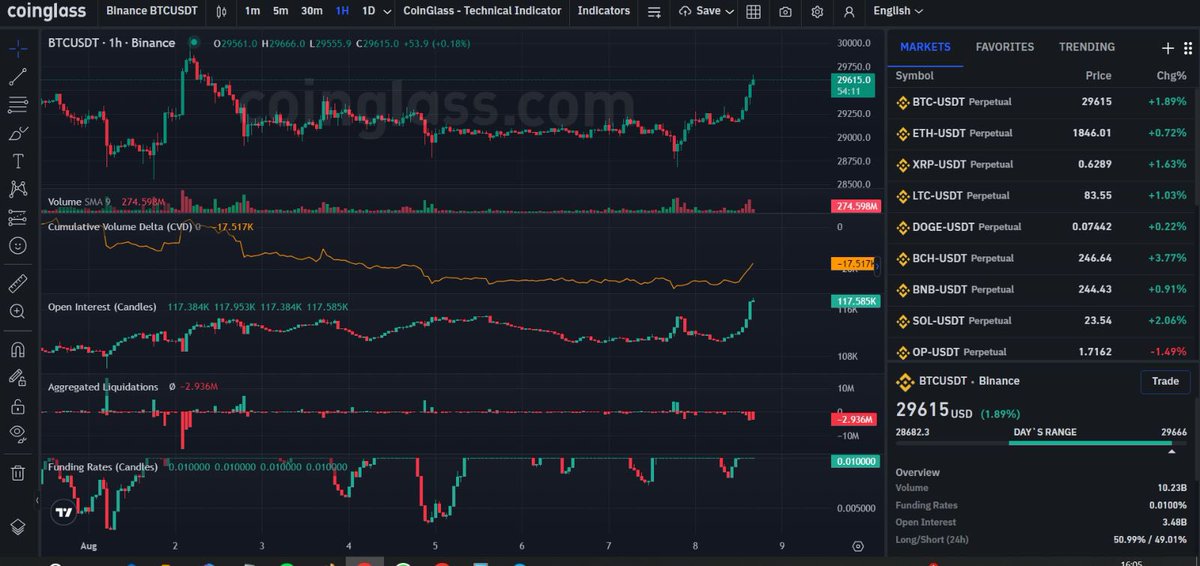
Task: Open the chart patterns tool
Action: tap(18, 188)
